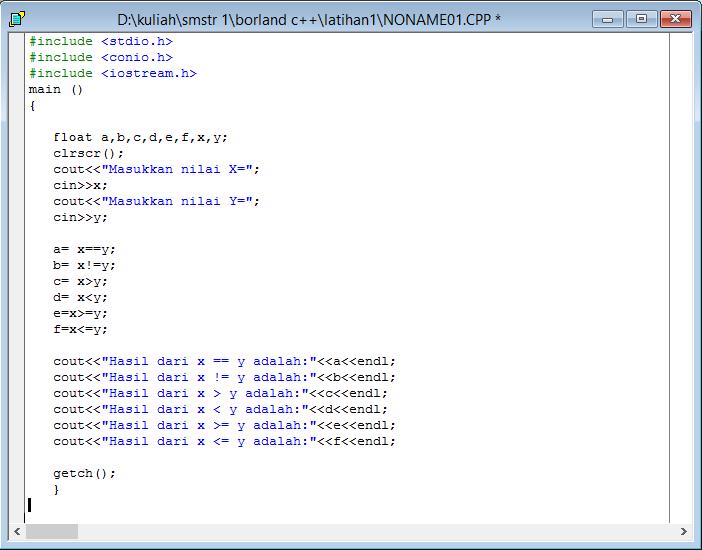
Task: Minimize the NONAME01.CPP editor window
Action: [x=608, y=19]
